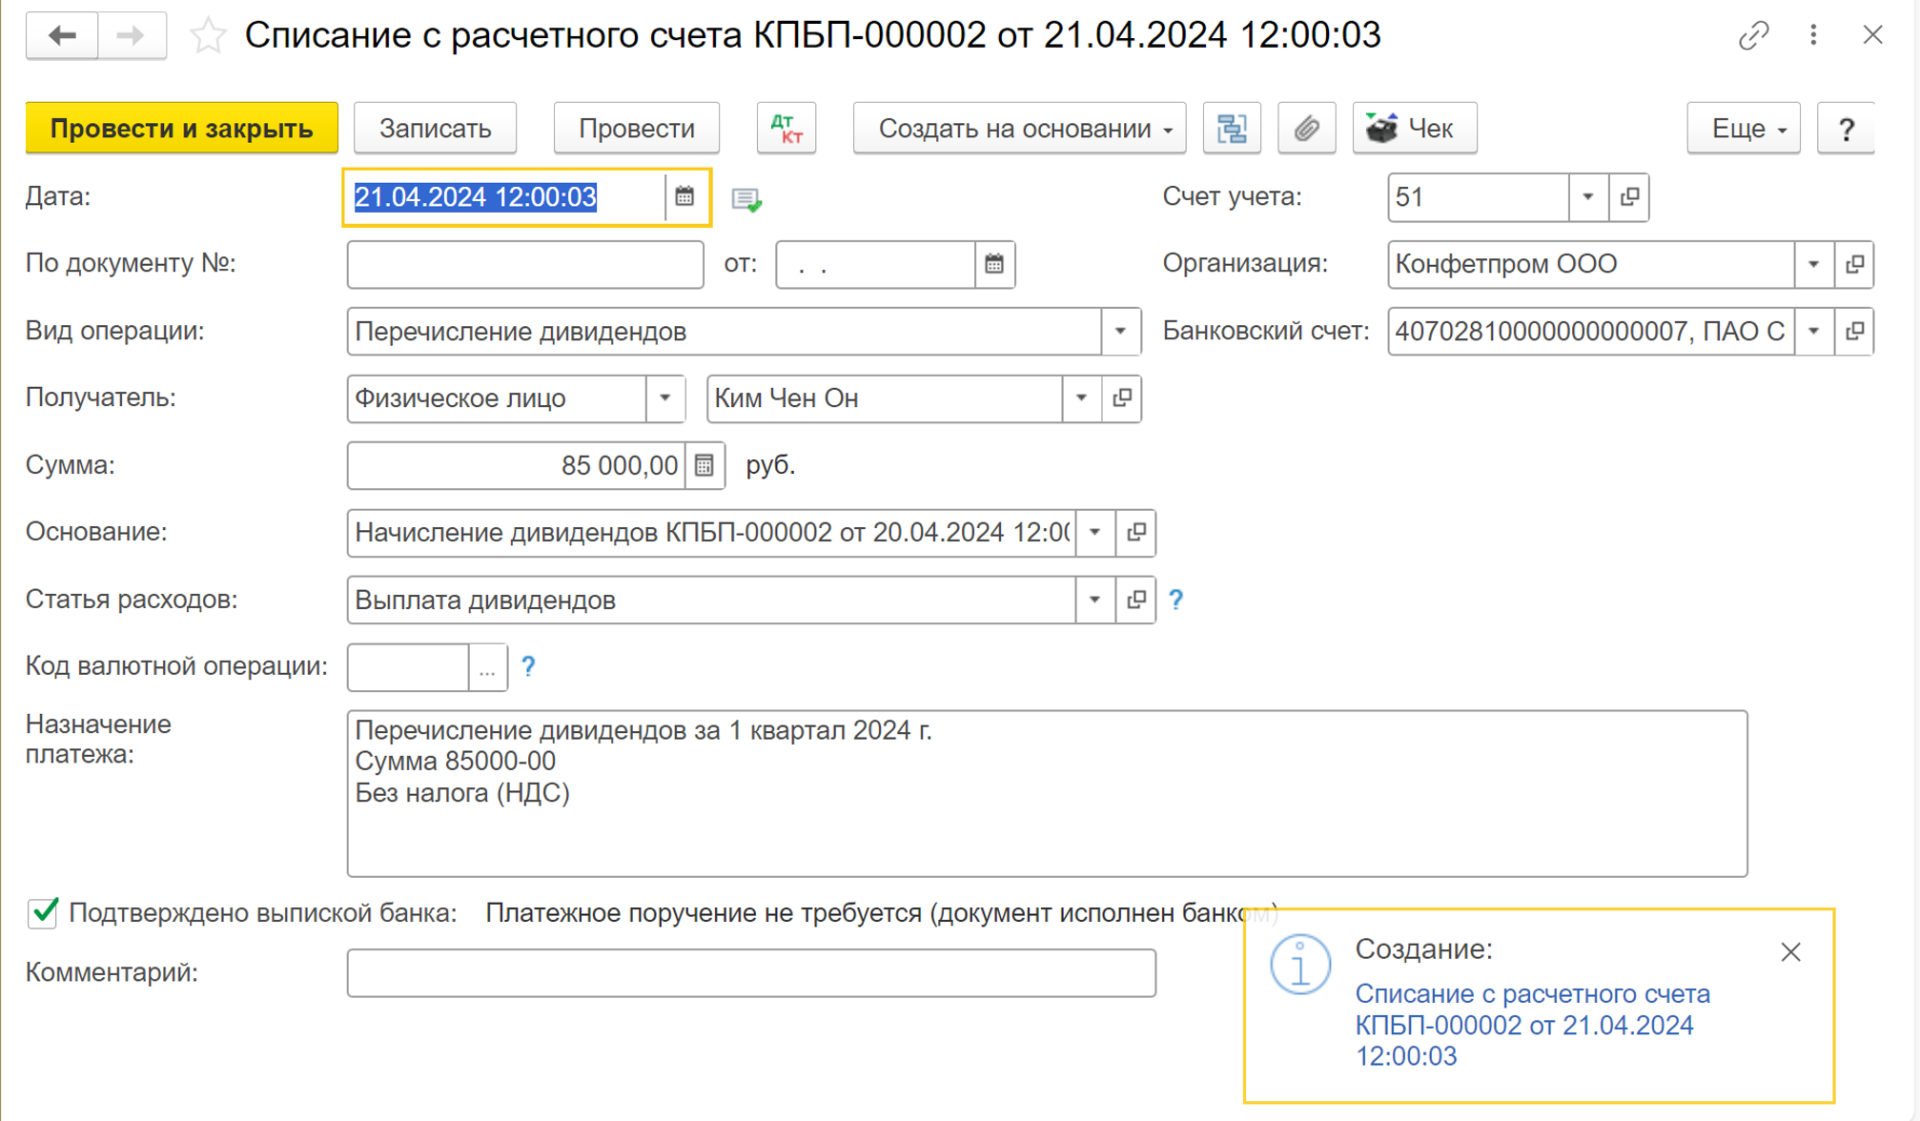The image size is (1920, 1121).
Task: Open Счет учета 51 in a new form
Action: click(x=1629, y=197)
